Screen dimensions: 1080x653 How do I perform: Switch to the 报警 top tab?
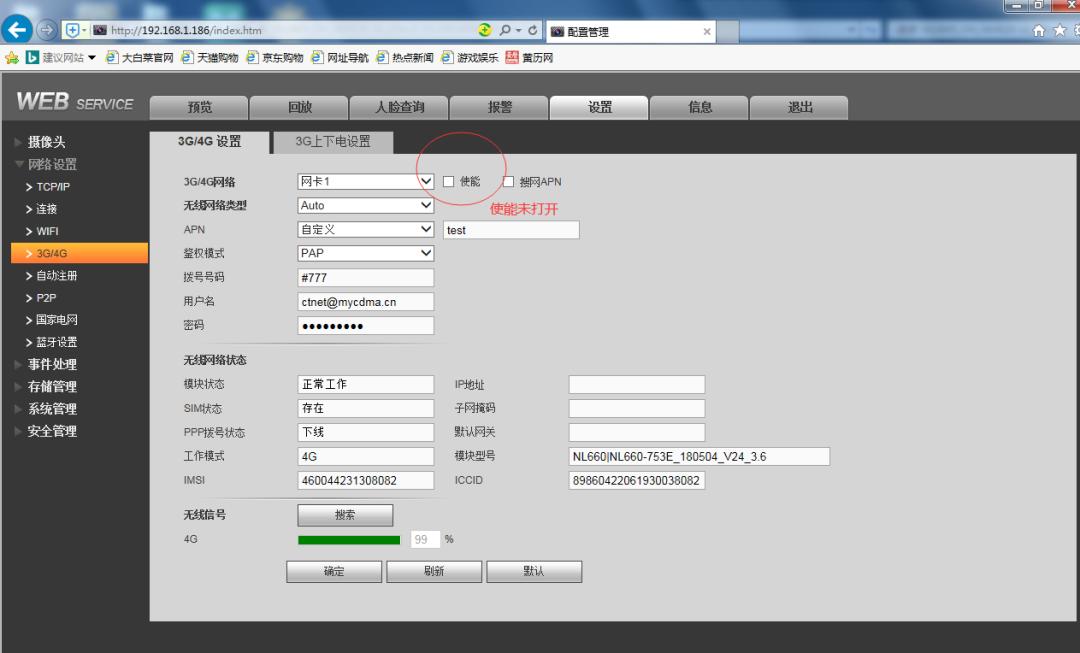[x=499, y=107]
